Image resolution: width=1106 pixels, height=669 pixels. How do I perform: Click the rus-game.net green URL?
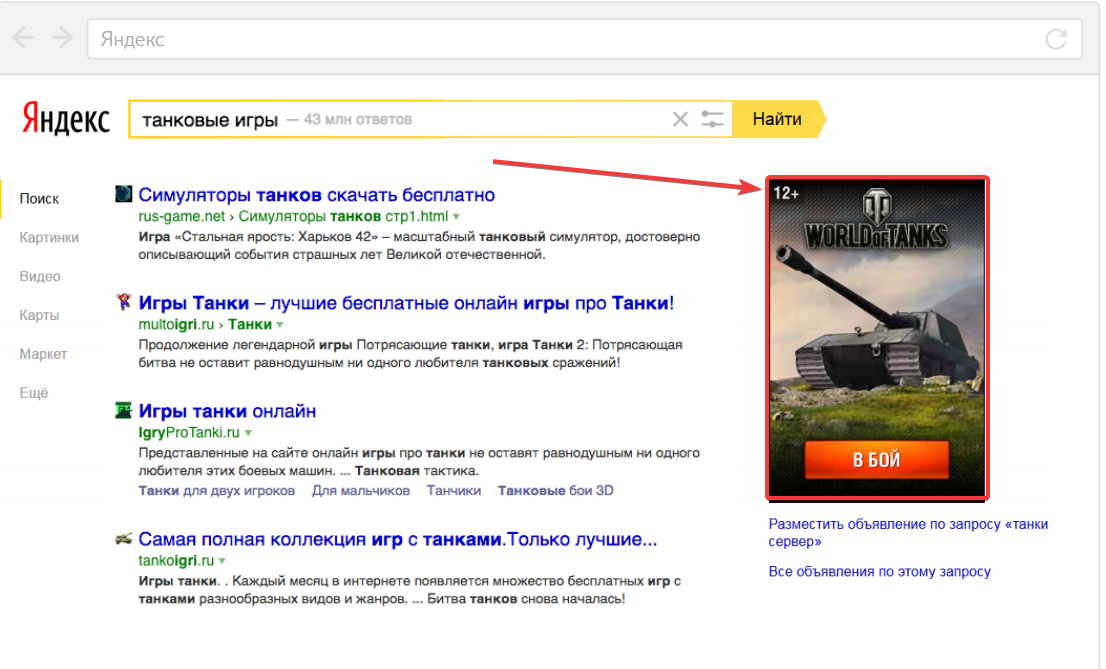point(181,217)
